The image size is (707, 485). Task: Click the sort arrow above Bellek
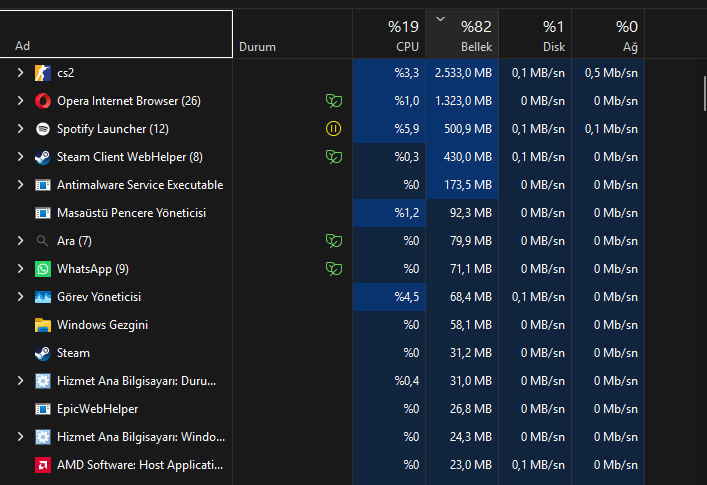click(x=441, y=19)
